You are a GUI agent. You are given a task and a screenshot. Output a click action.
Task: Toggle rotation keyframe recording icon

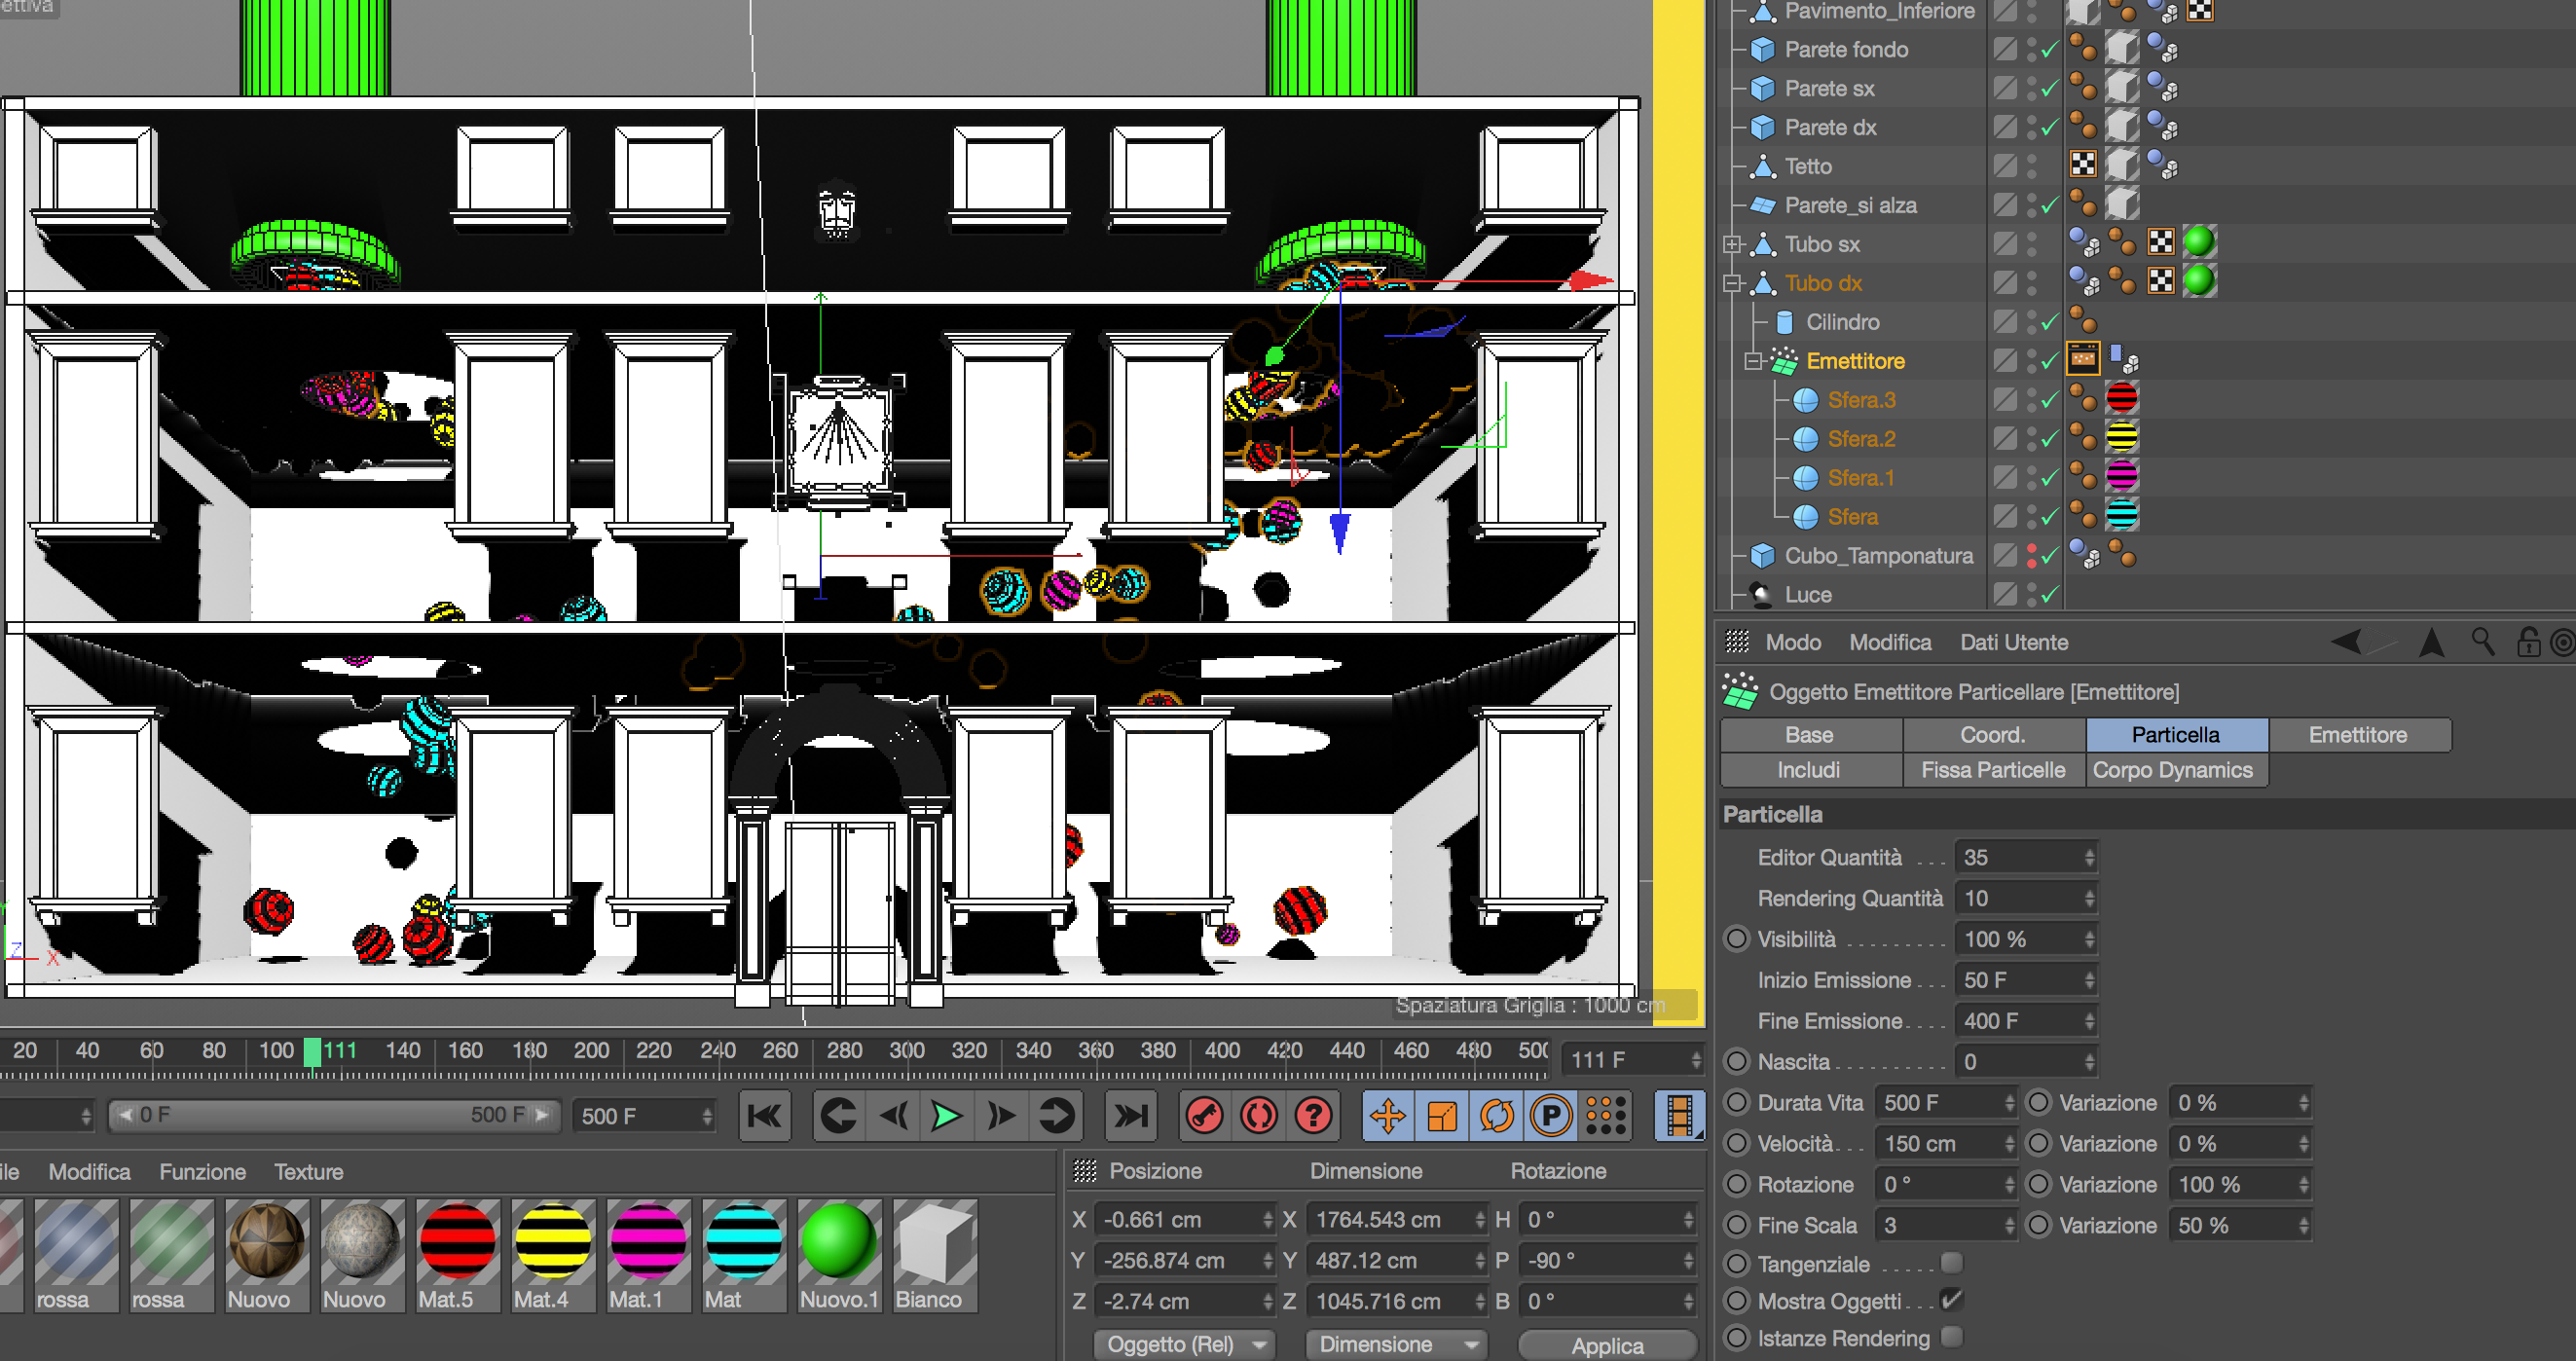tap(1496, 1115)
